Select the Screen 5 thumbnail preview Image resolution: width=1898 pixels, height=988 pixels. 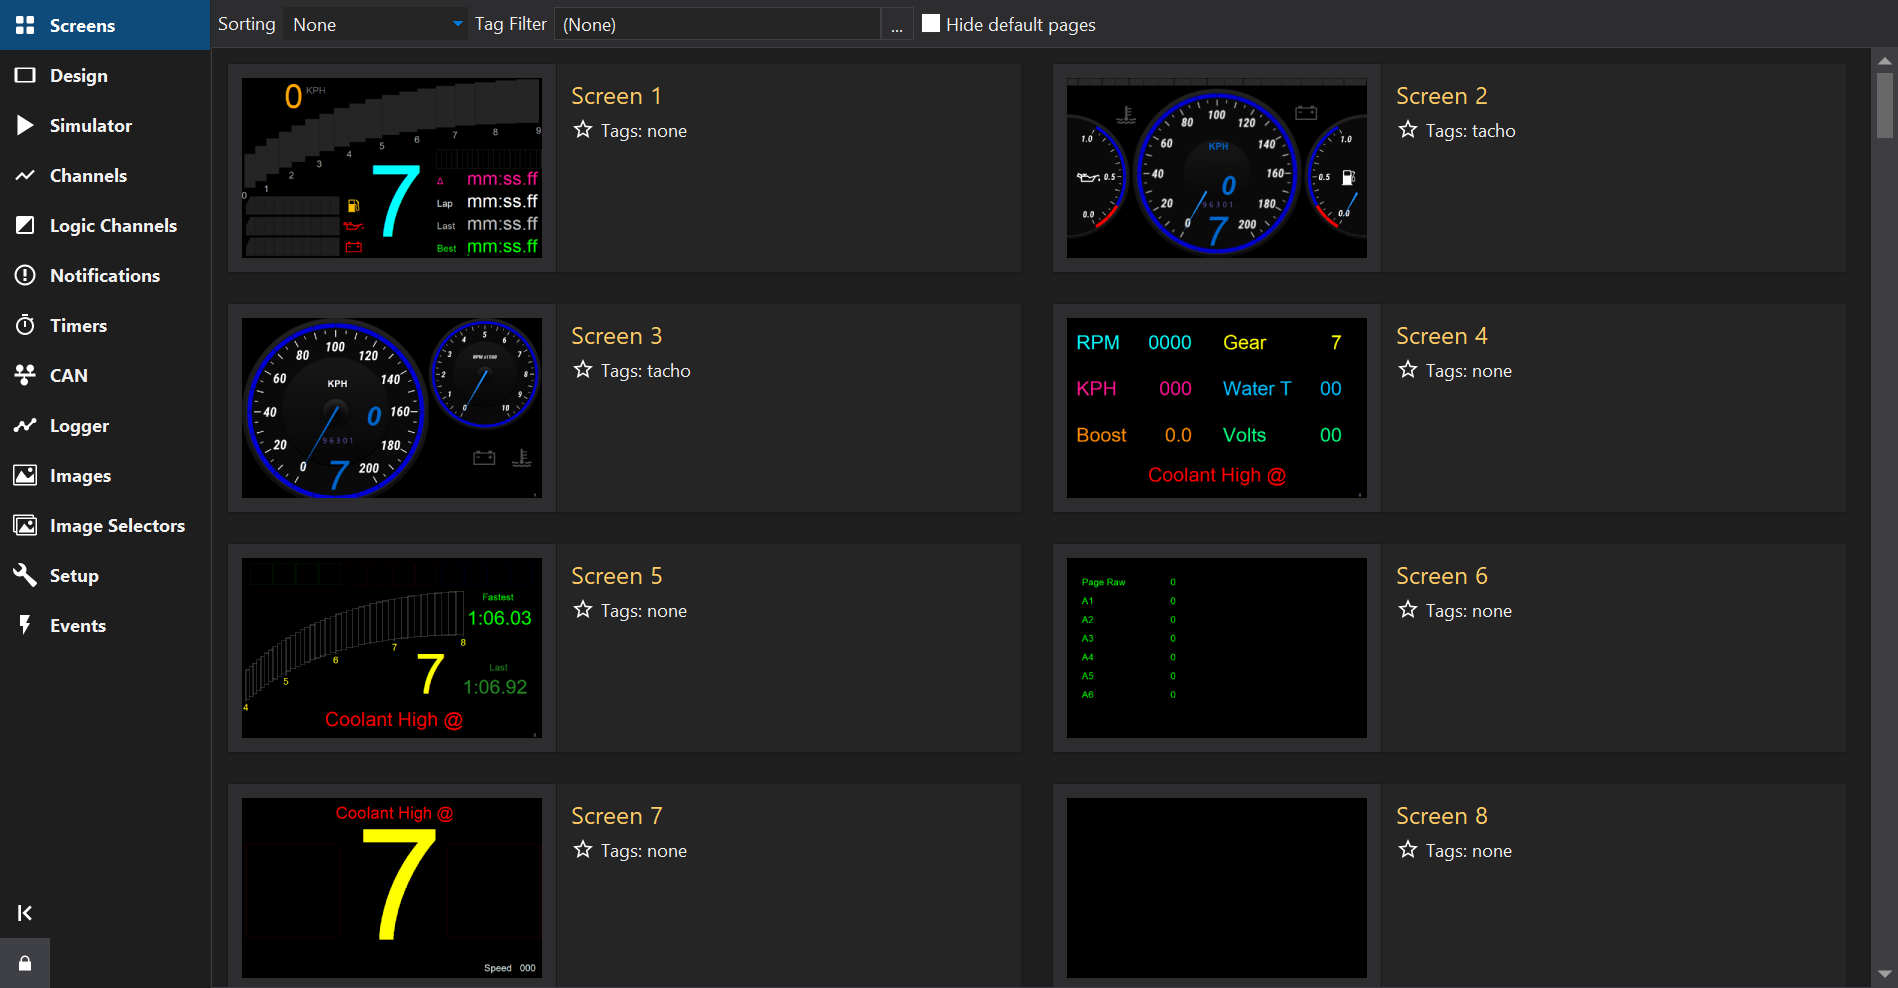[392, 648]
